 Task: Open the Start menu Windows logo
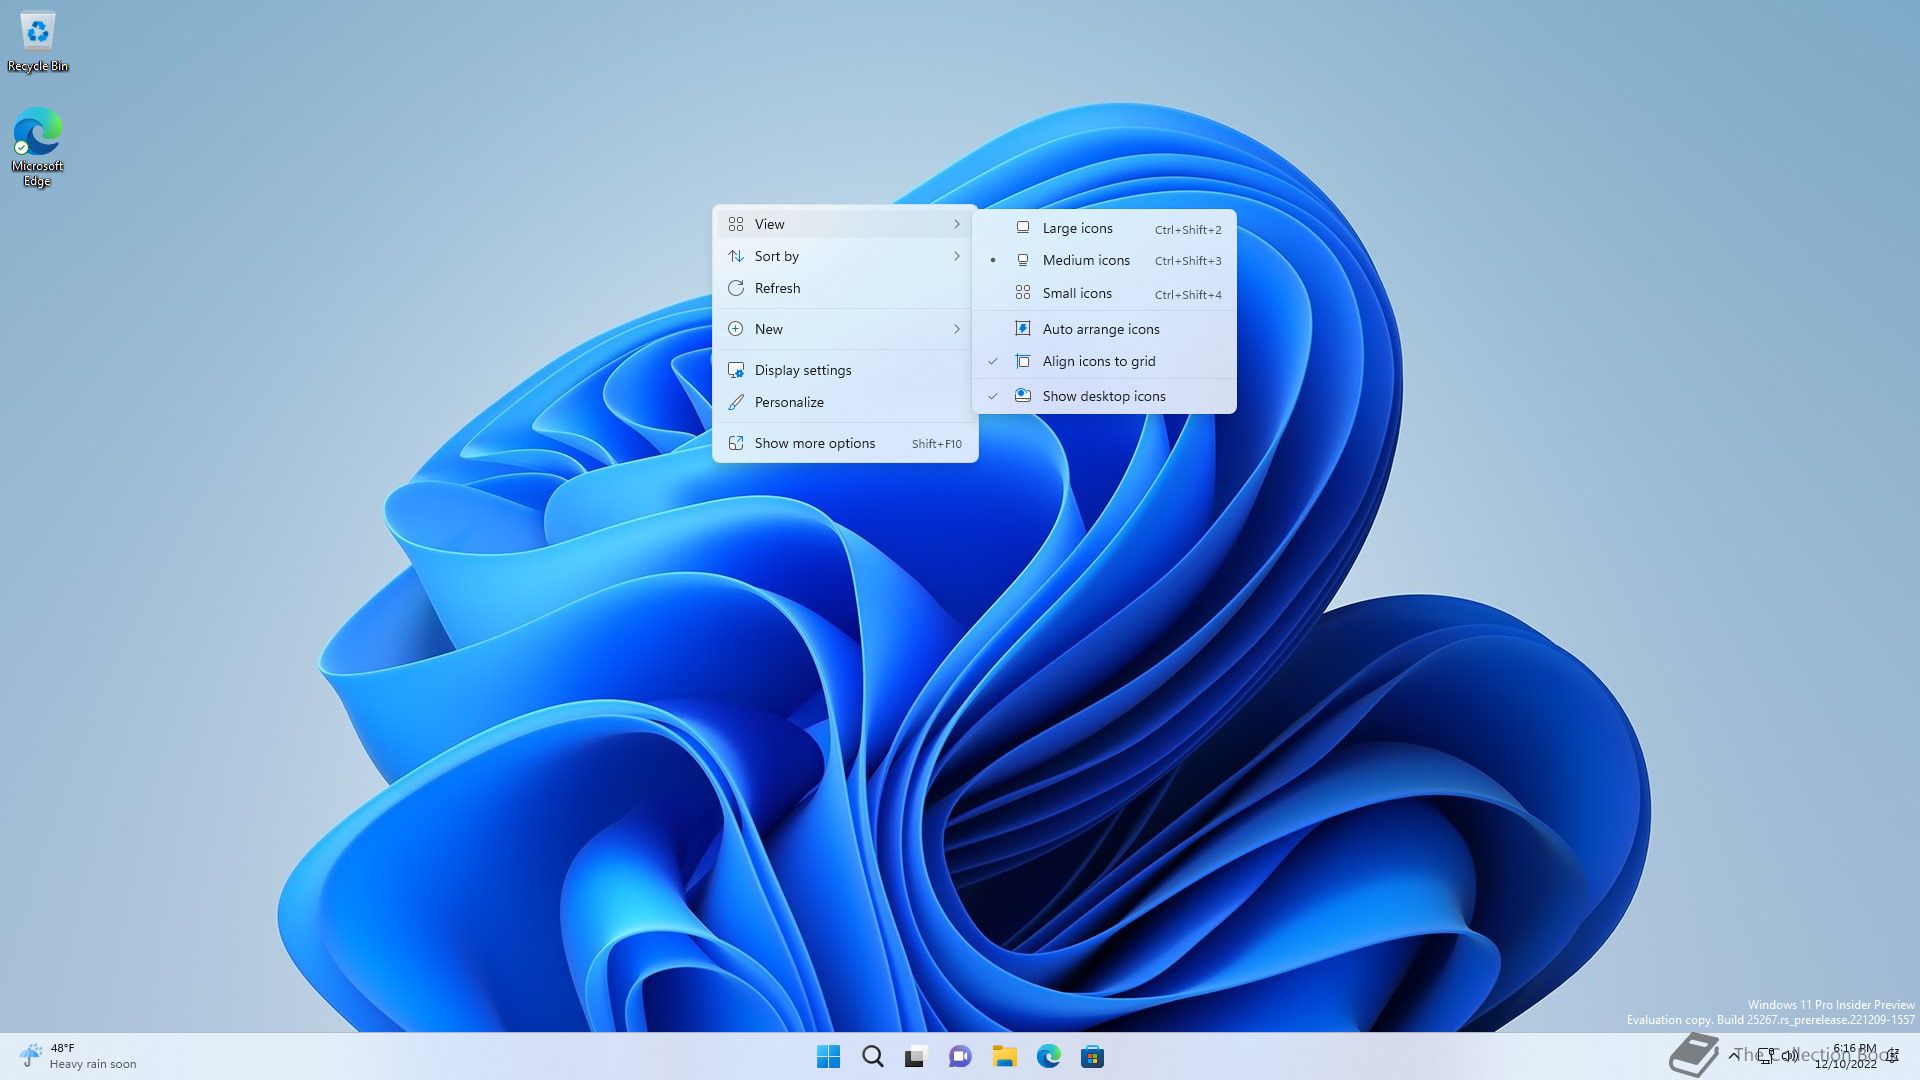pyautogui.click(x=828, y=1057)
